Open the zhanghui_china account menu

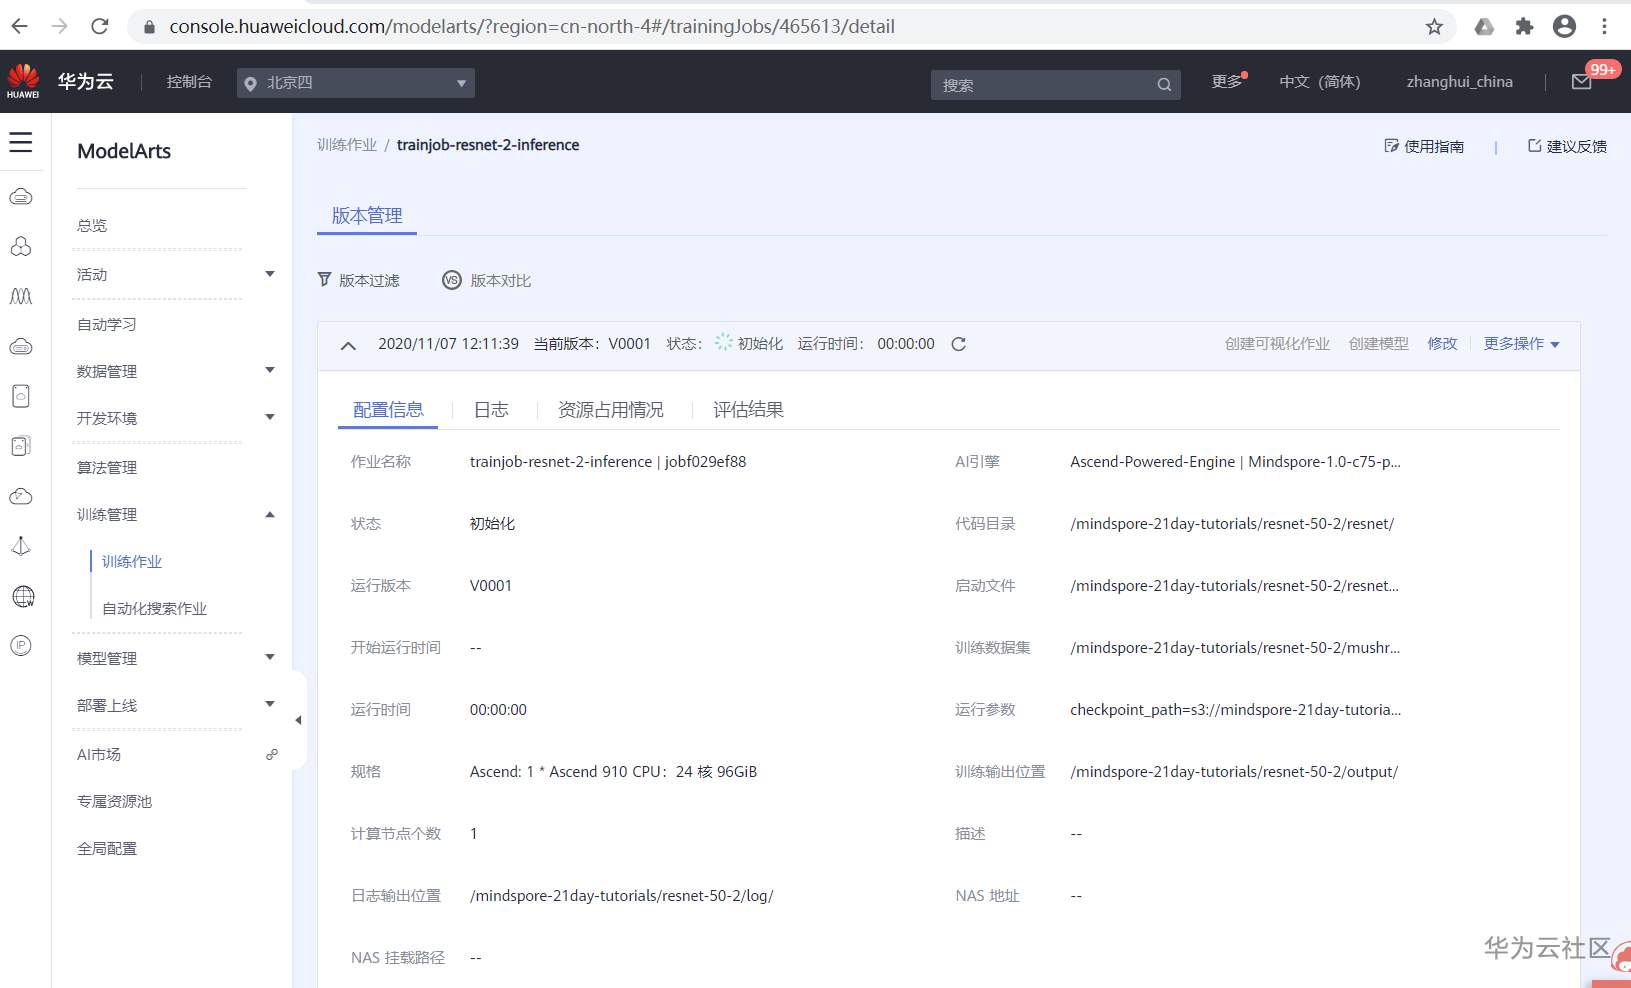point(1459,82)
